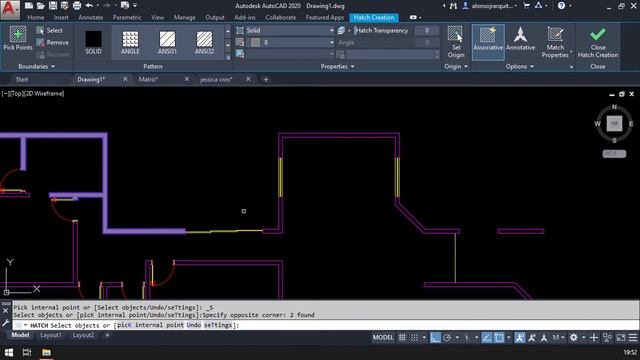The image size is (640, 360).
Task: Click the Isolate Objects icon in status bar
Action: coord(607,338)
